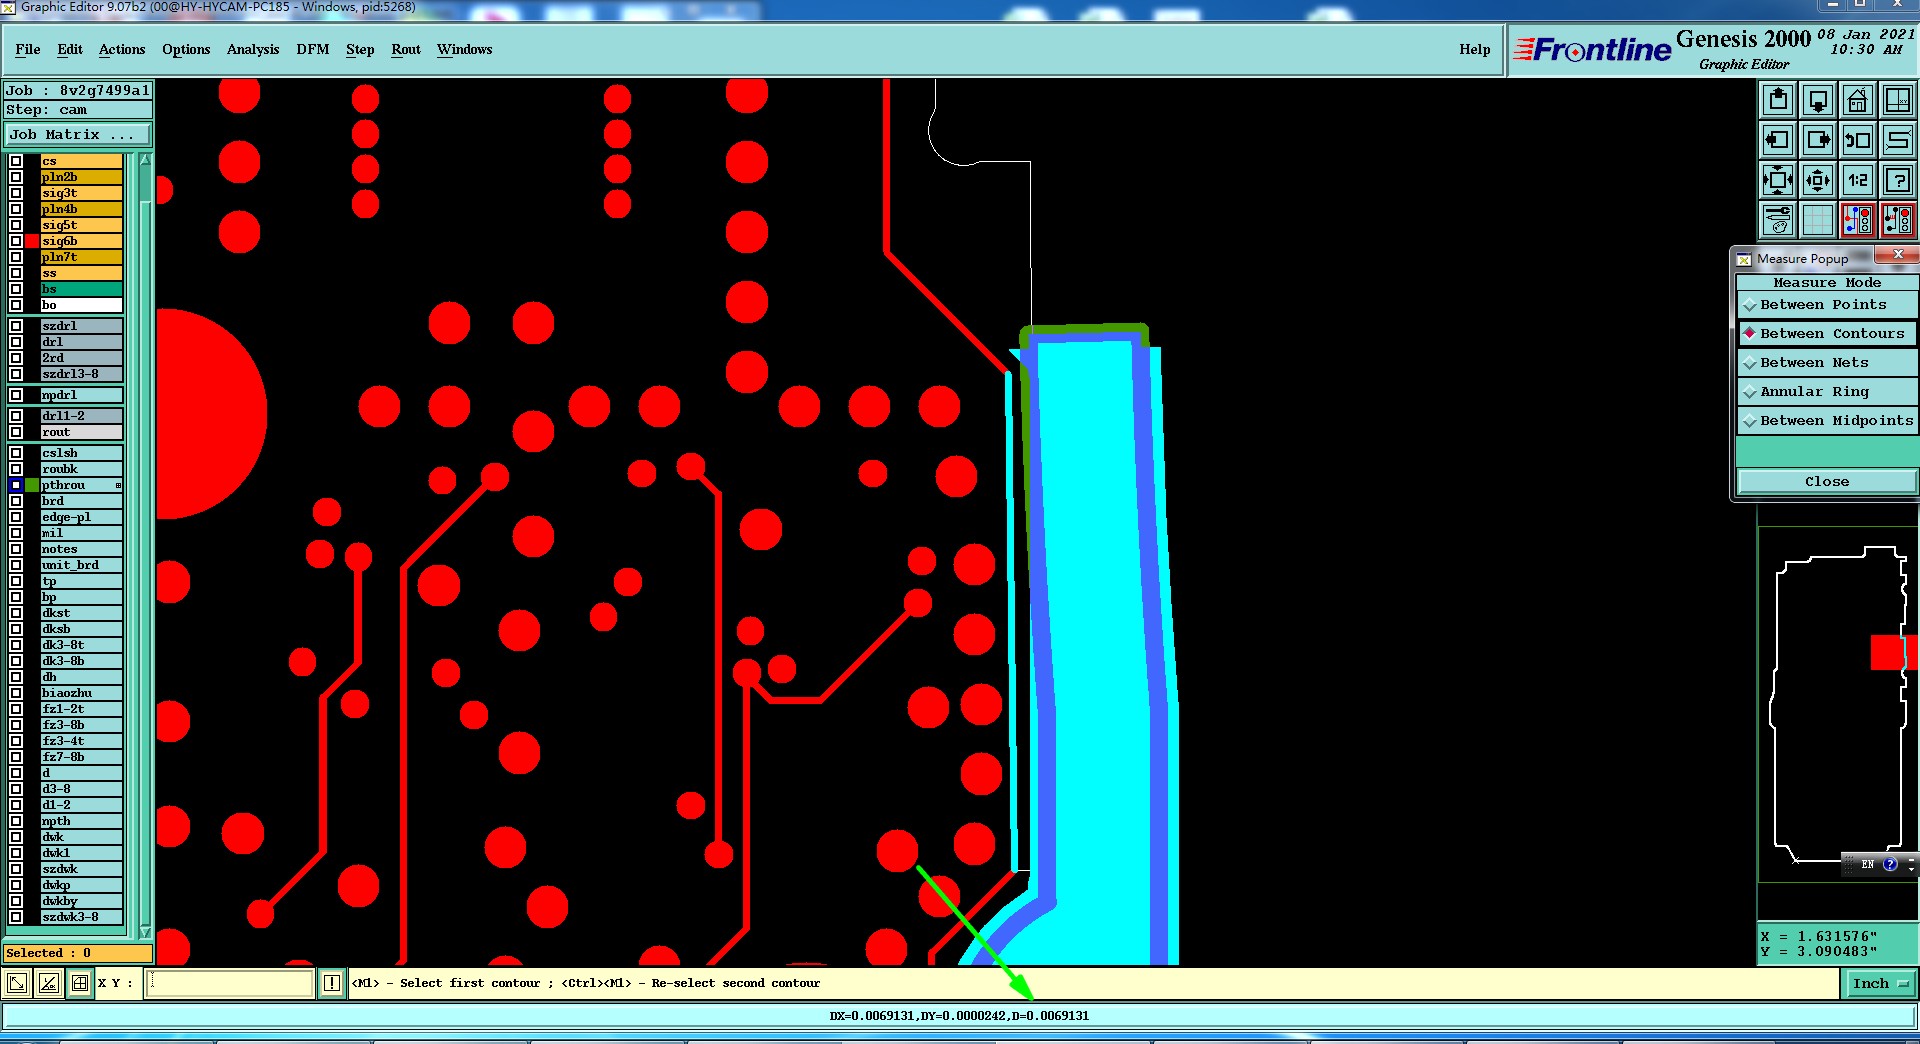Image resolution: width=1920 pixels, height=1044 pixels.
Task: Select Between Midpoints measure mode
Action: [x=1827, y=421]
